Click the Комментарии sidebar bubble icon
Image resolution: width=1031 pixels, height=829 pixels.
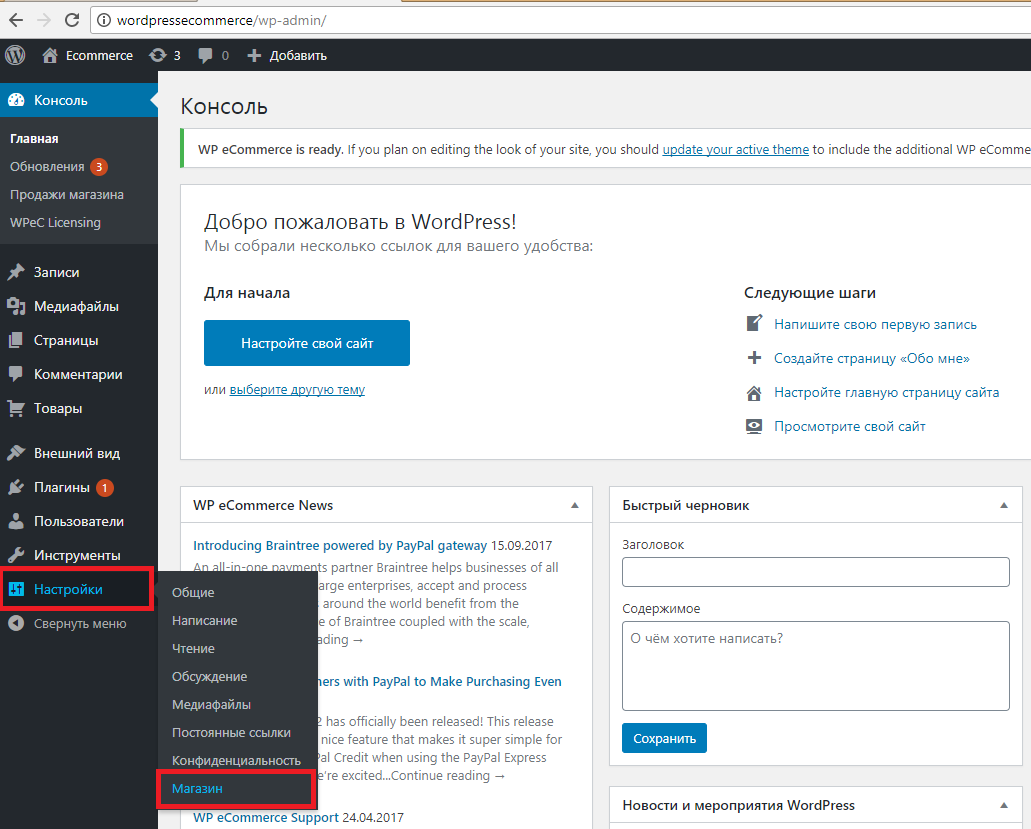(16, 375)
